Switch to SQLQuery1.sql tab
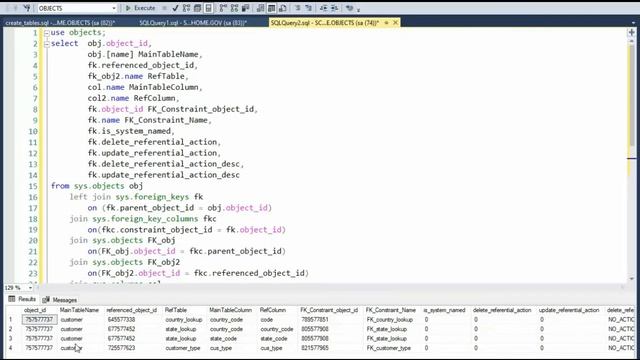The height and width of the screenshot is (360, 640). [193, 23]
